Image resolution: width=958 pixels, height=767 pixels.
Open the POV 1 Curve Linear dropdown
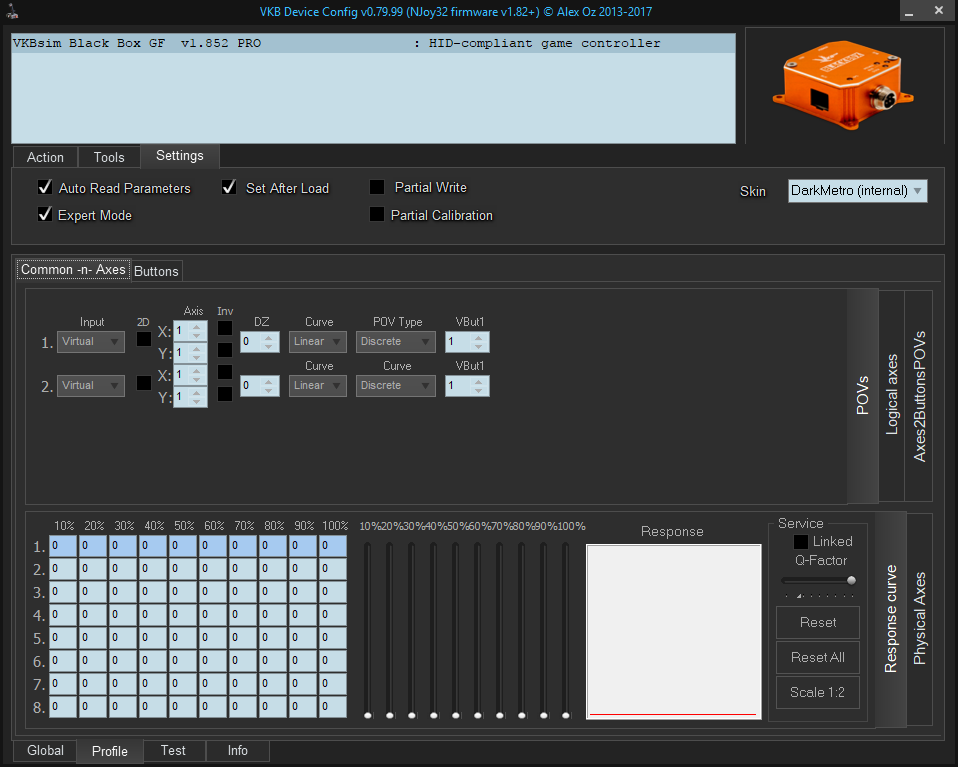point(318,342)
